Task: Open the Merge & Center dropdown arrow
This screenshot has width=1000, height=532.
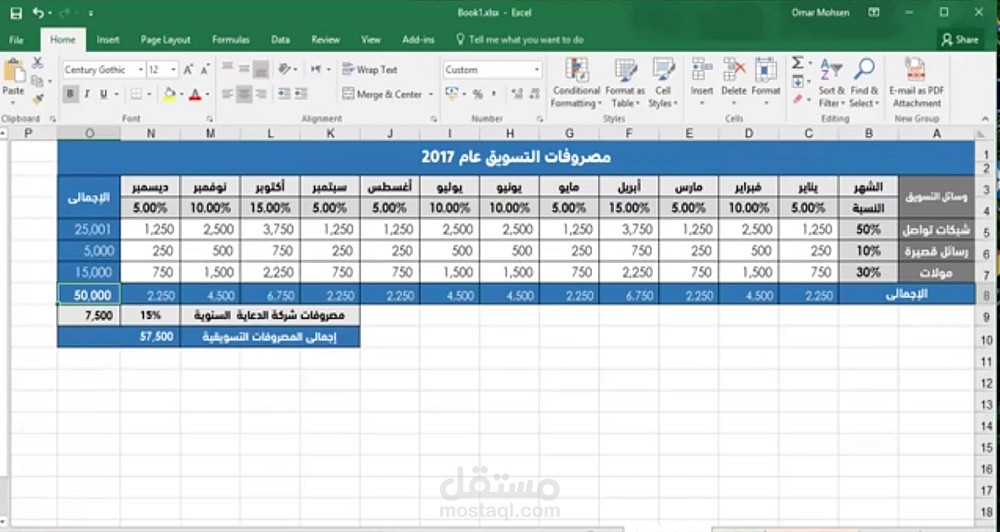Action: [431, 94]
